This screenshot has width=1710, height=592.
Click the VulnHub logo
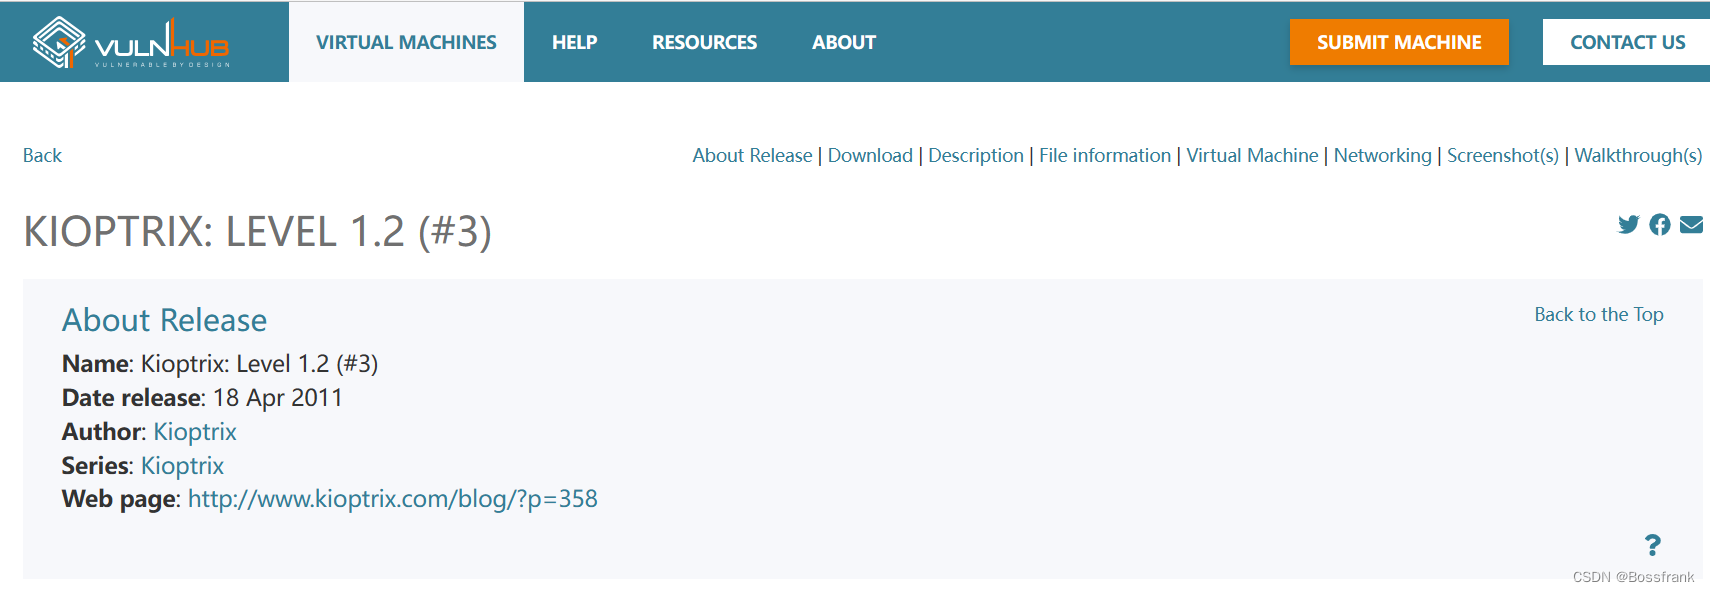click(131, 42)
